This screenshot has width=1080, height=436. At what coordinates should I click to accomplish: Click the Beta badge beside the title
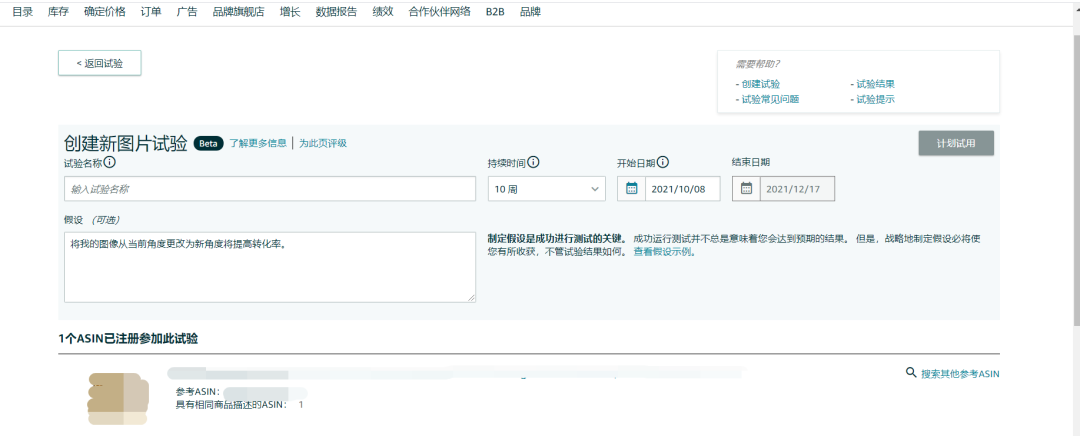tap(208, 144)
